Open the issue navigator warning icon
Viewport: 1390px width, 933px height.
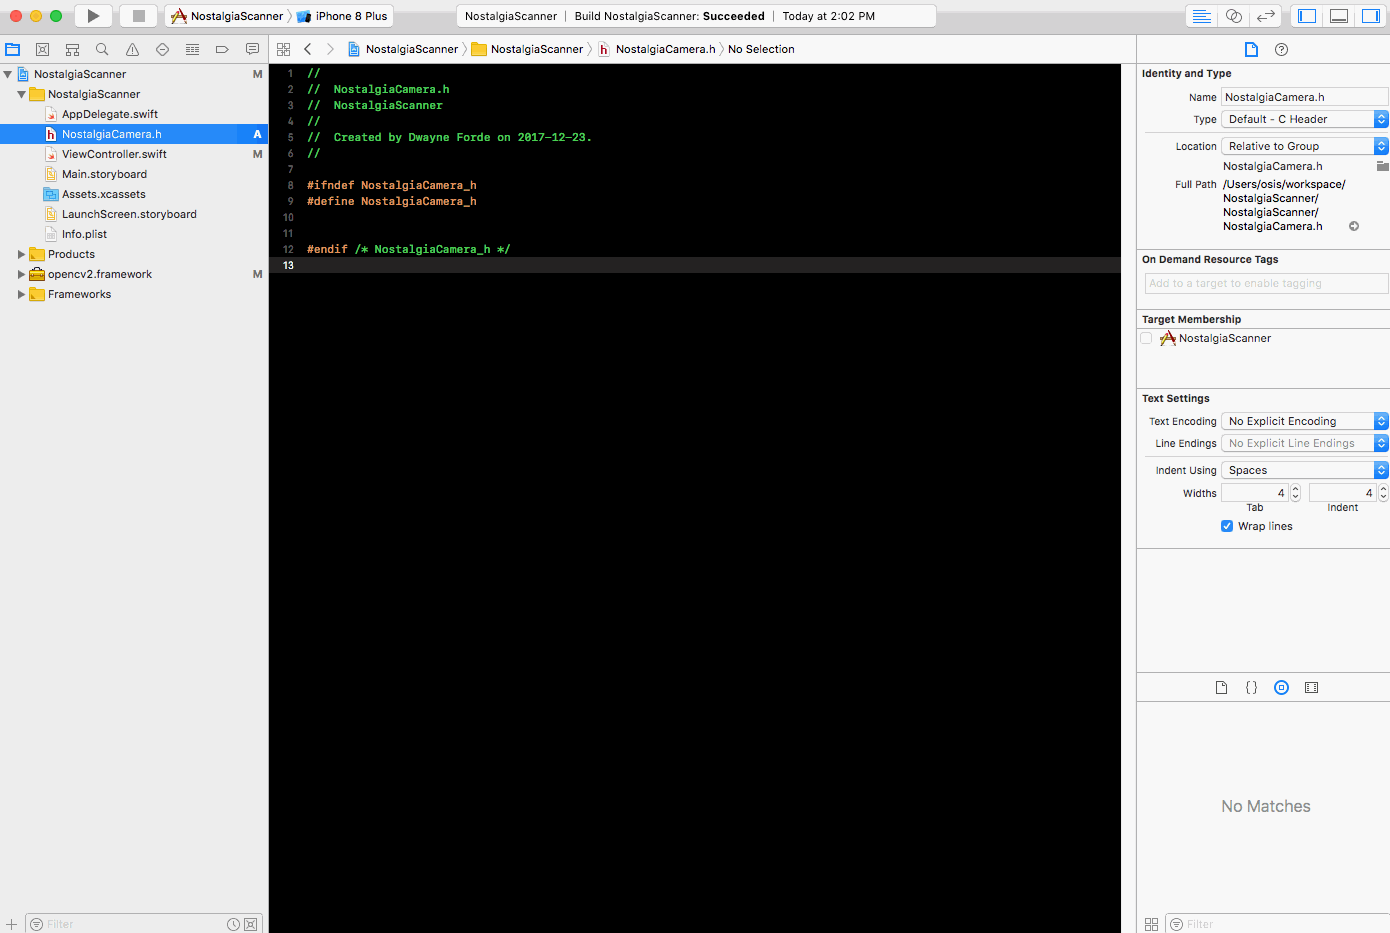[132, 49]
